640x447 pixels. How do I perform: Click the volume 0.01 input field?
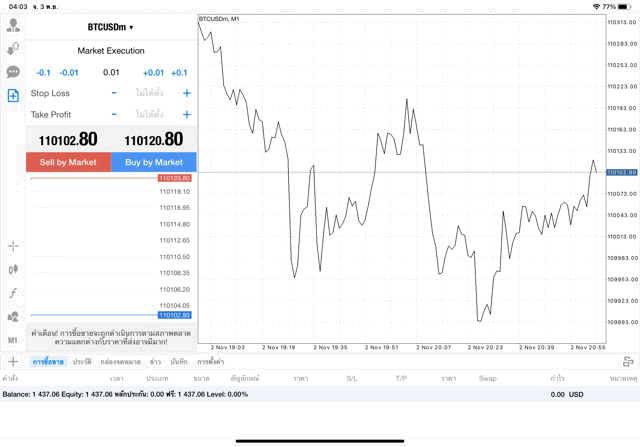tap(111, 72)
